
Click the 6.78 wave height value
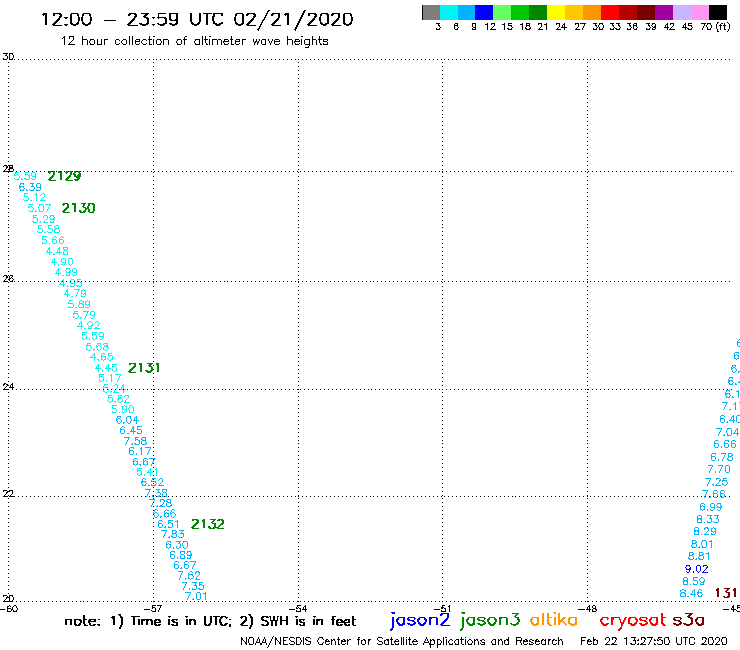(x=722, y=457)
